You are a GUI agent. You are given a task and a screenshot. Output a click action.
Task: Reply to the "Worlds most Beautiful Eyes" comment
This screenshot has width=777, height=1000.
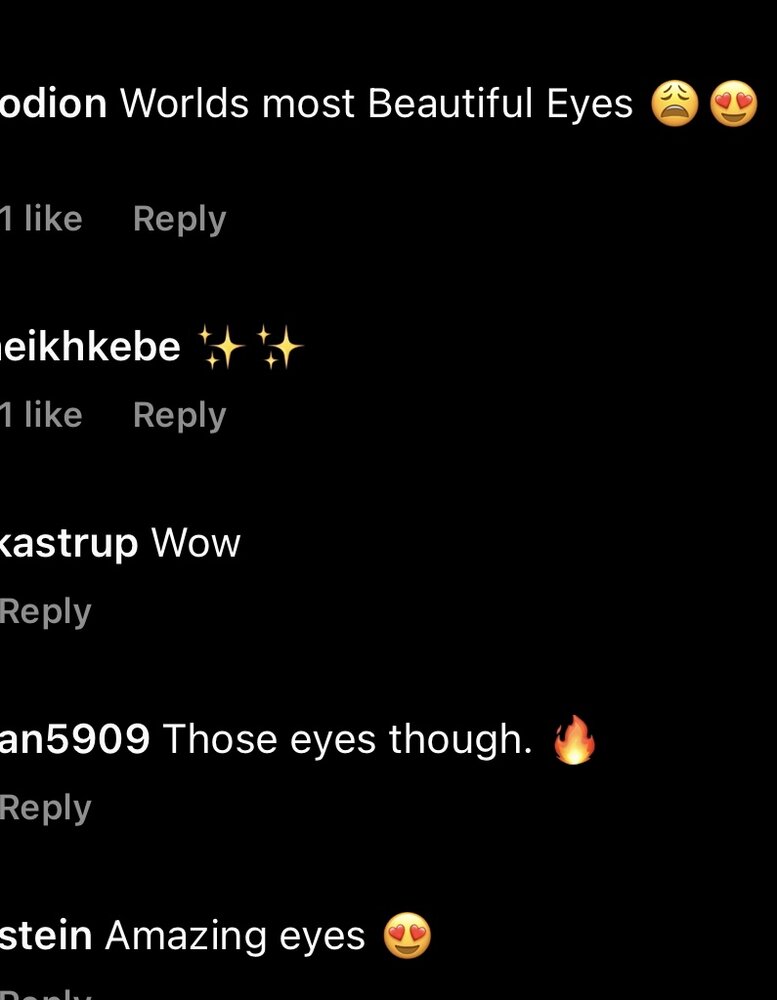point(179,219)
